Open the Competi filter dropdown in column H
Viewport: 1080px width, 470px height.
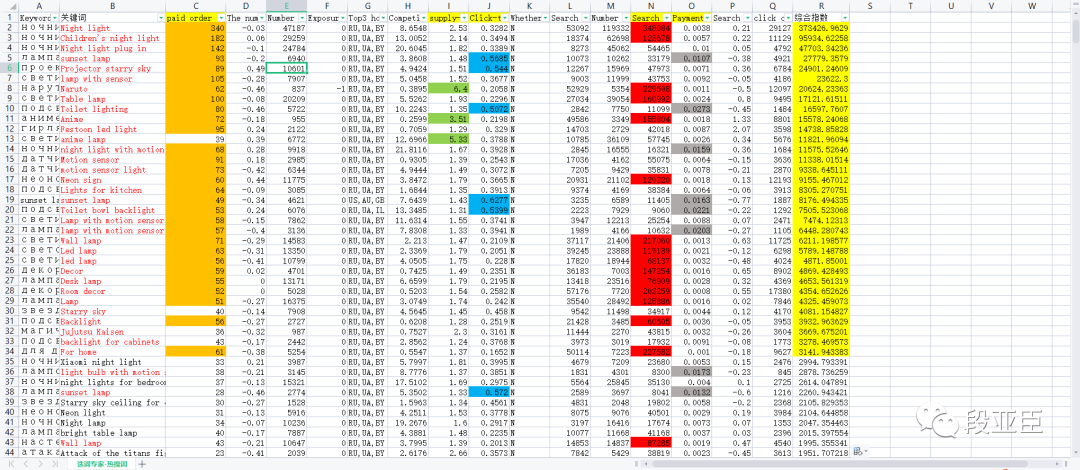[422, 18]
